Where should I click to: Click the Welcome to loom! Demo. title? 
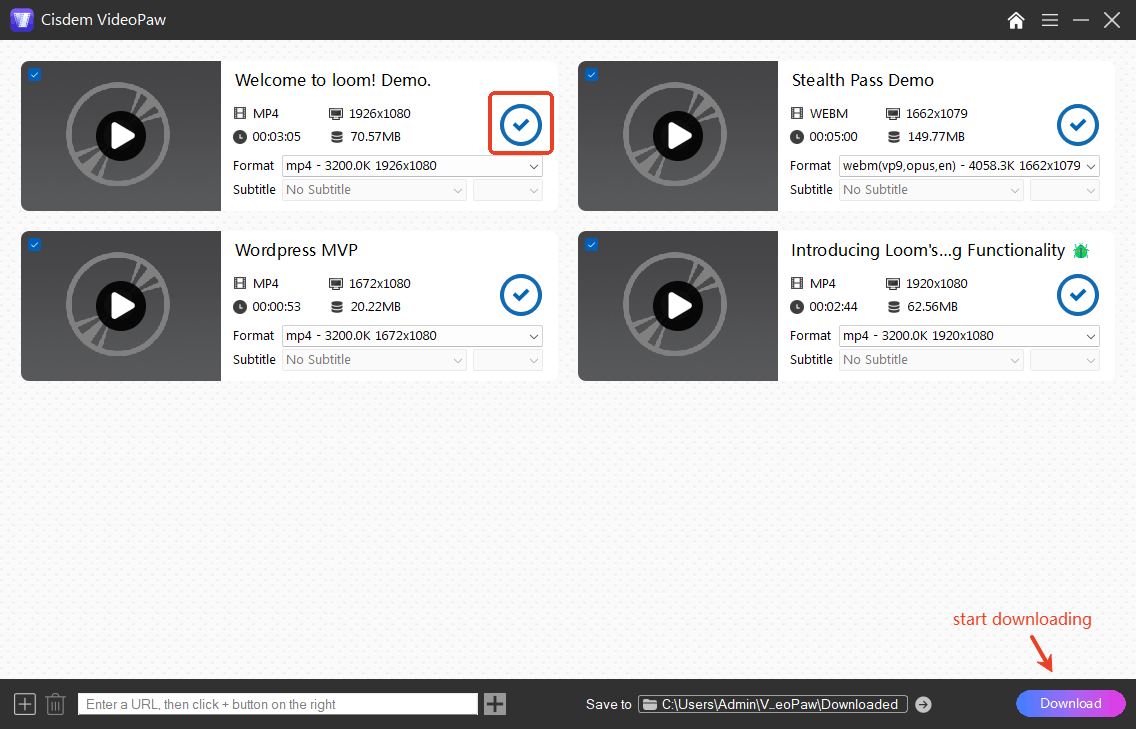click(333, 80)
